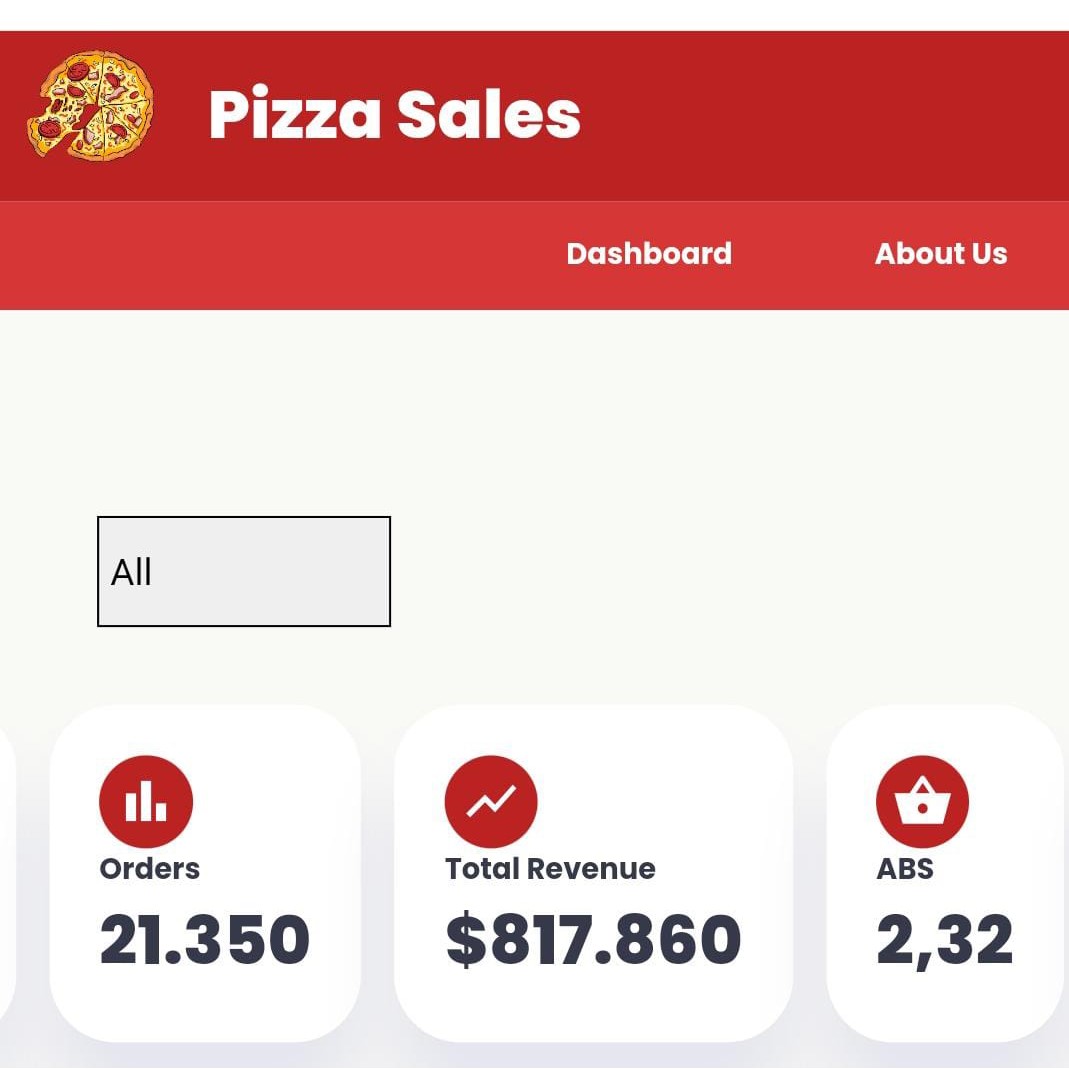The width and height of the screenshot is (1069, 1069).
Task: Select the Total Revenue label
Action: (x=550, y=869)
